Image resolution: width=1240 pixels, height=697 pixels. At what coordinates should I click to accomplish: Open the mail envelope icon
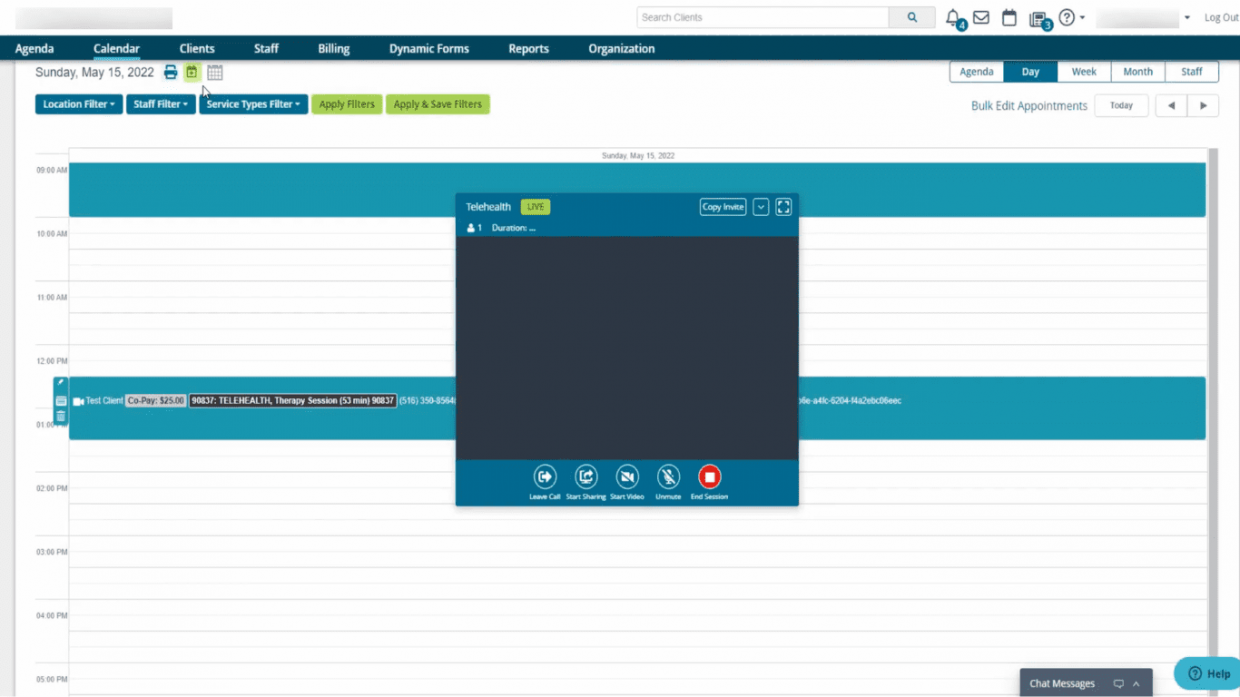[x=981, y=17]
